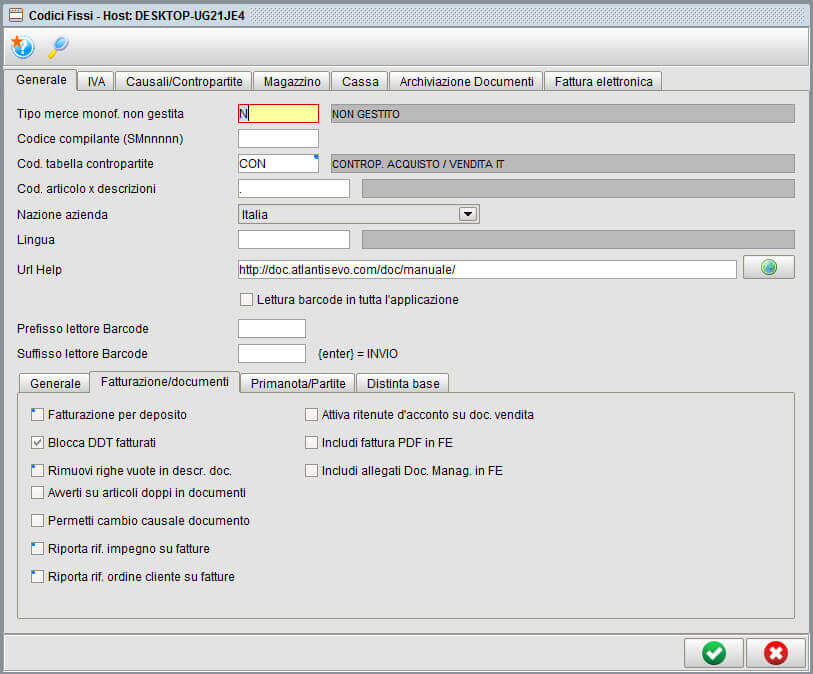The image size is (813, 674).
Task: Open the Codici Fissi window icon
Action: [x=14, y=15]
